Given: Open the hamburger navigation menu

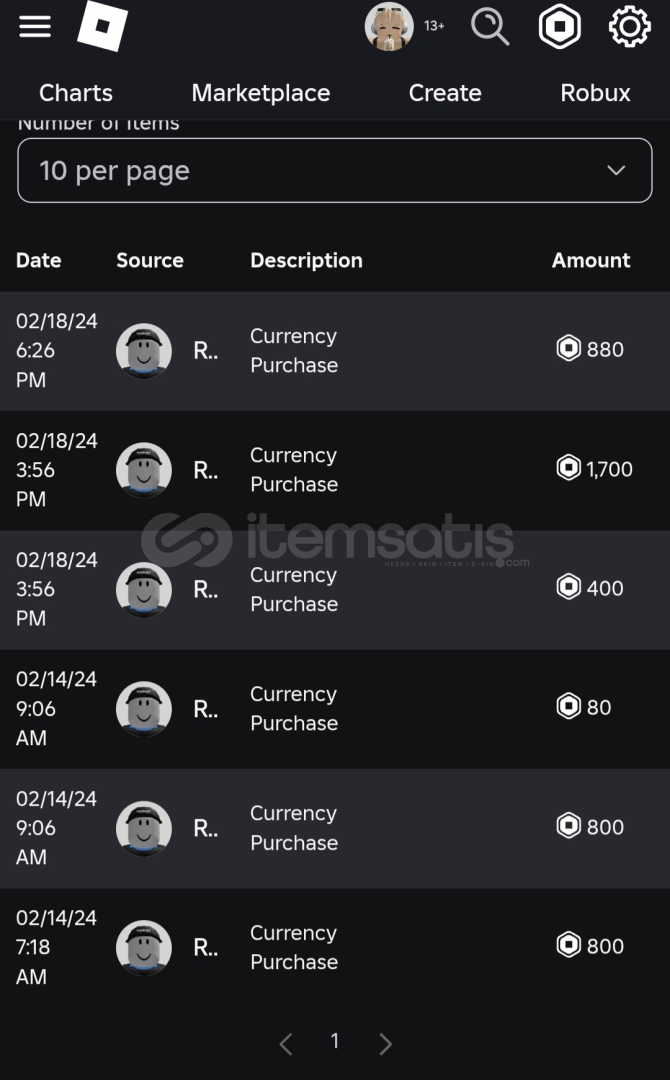Looking at the screenshot, I should point(35,26).
